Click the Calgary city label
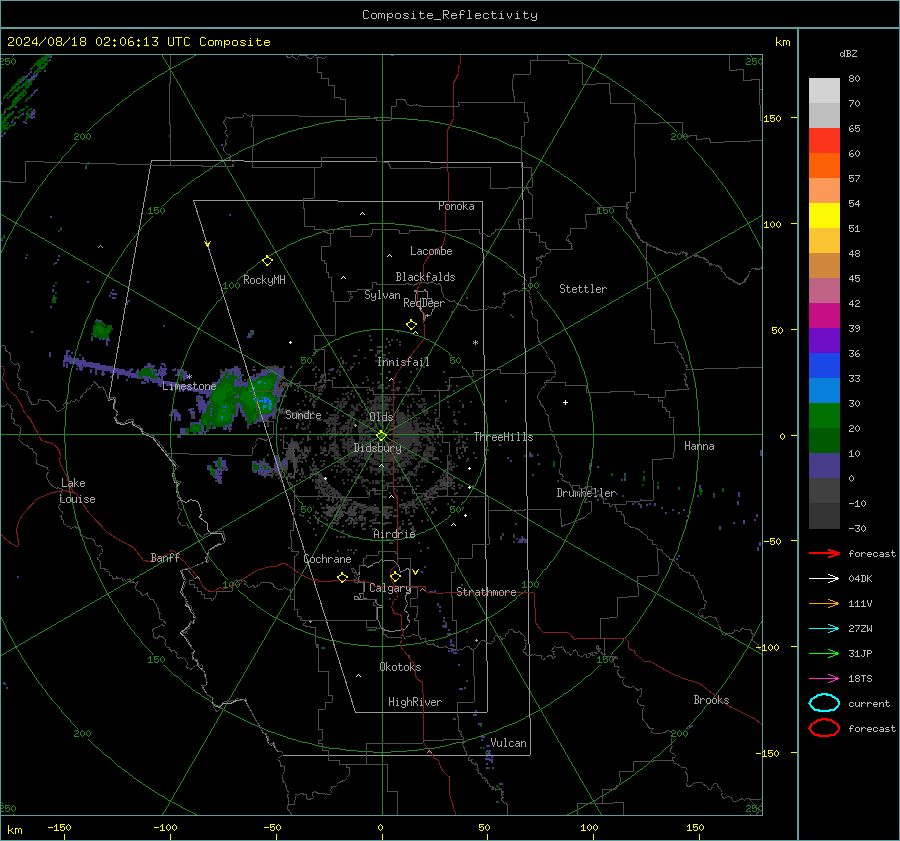This screenshot has width=900, height=841. click(390, 588)
